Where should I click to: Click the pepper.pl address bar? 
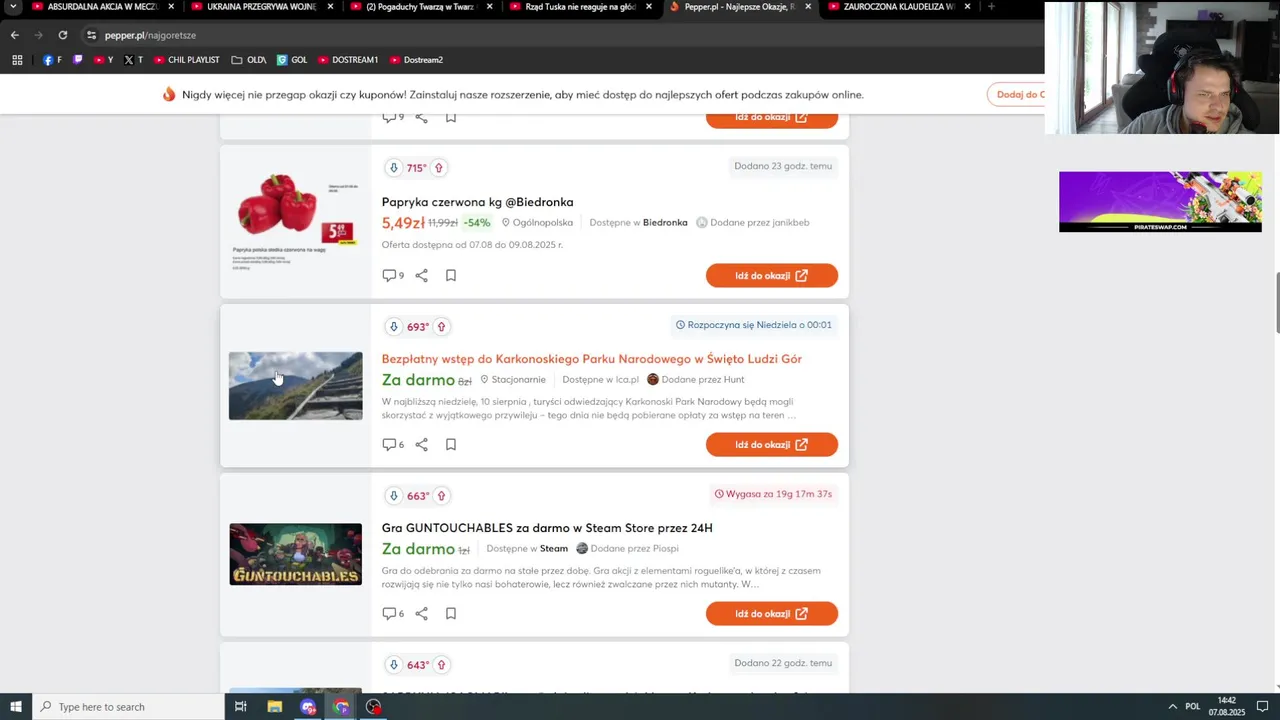click(x=560, y=35)
